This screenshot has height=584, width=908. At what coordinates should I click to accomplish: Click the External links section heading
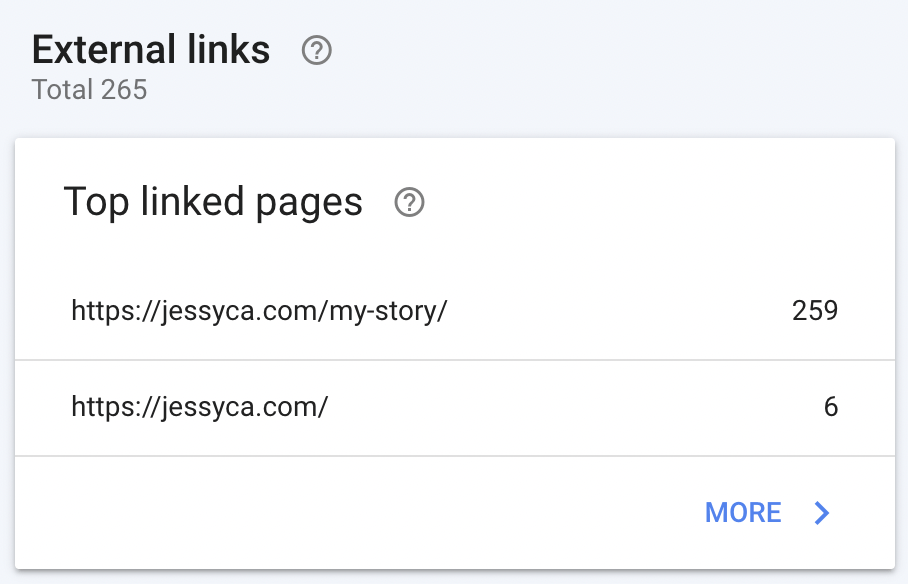tap(151, 50)
